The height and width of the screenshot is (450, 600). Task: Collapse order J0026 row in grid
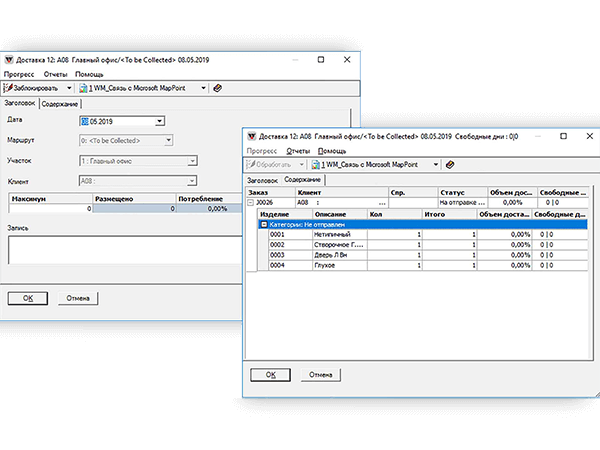(250, 202)
